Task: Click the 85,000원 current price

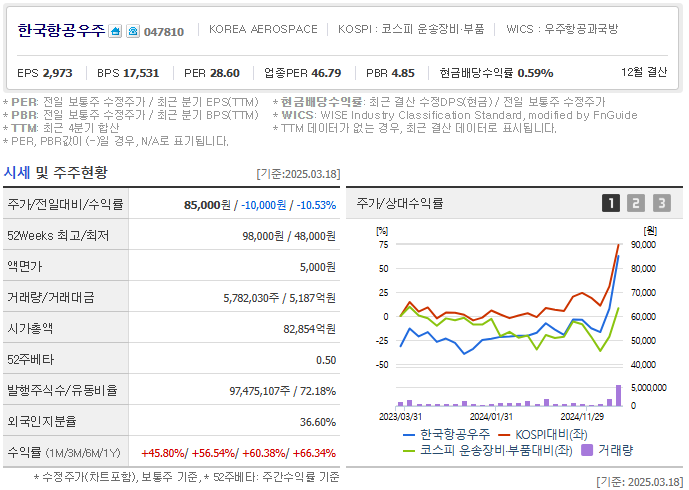Action: click(x=207, y=205)
